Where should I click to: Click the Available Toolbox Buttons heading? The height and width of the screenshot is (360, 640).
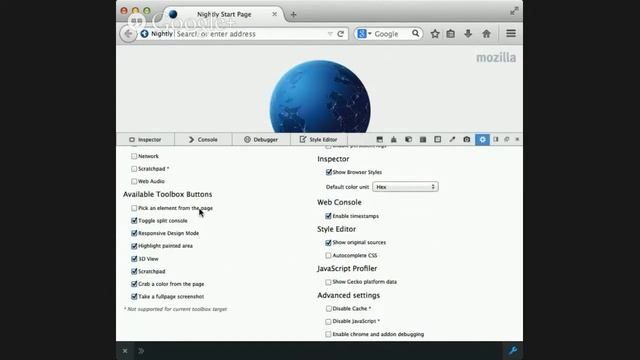point(167,194)
